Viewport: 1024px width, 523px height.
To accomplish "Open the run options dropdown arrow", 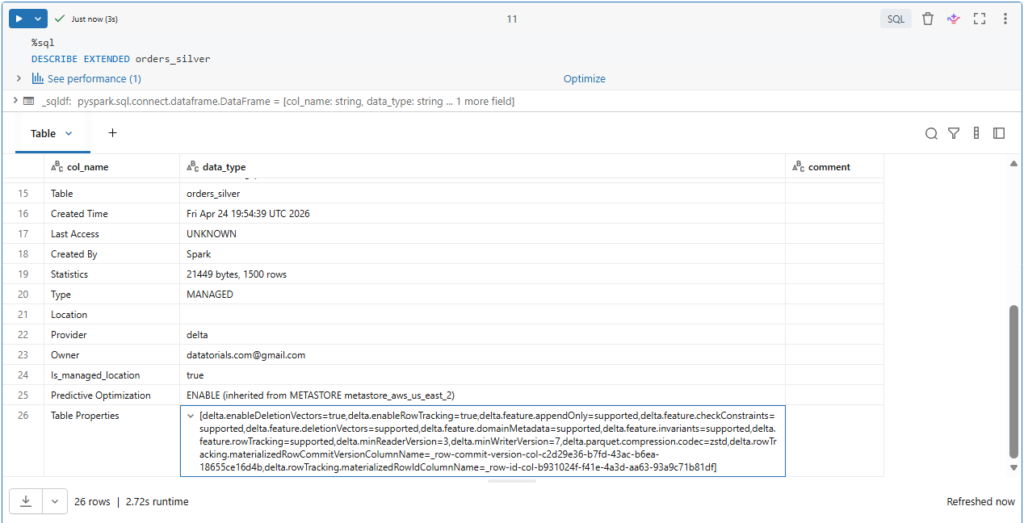I will [38, 19].
